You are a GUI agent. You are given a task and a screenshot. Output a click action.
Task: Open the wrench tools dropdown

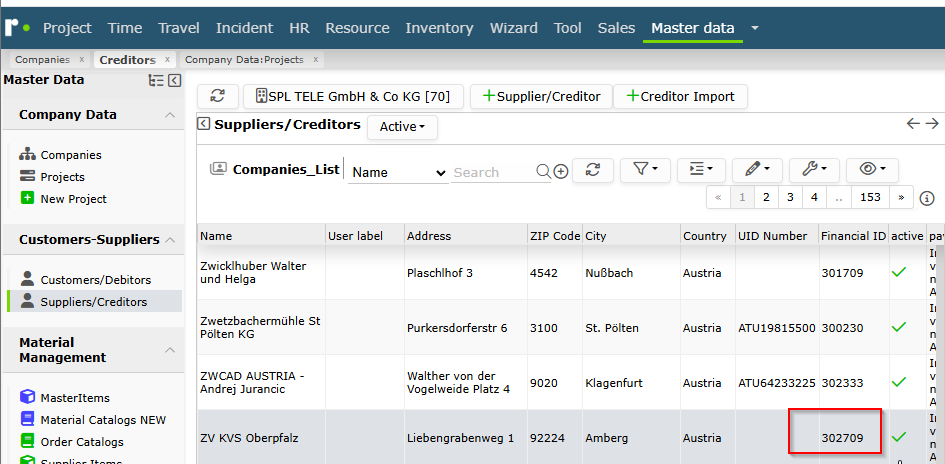(x=814, y=170)
